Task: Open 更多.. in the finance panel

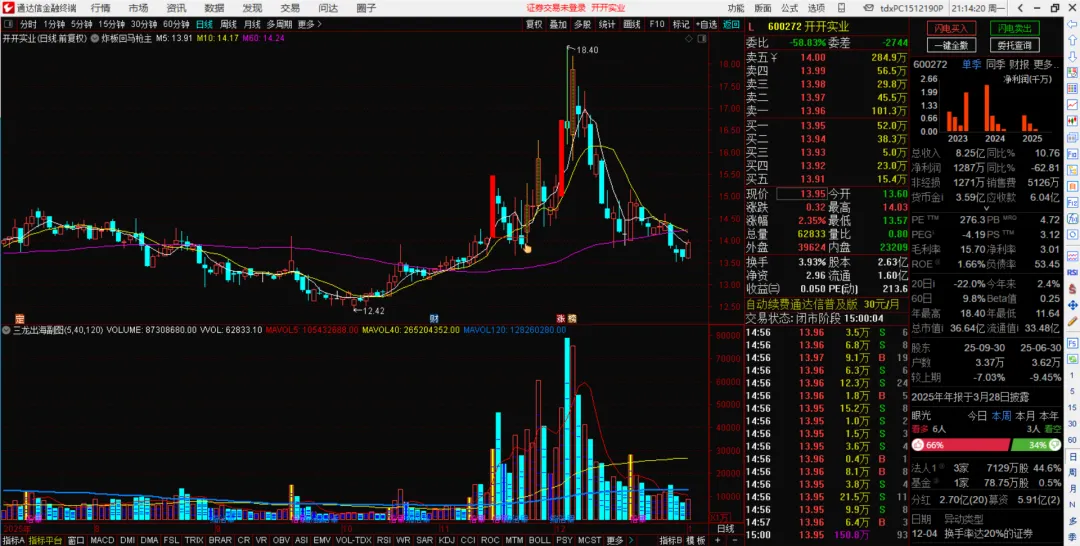Action: pyautogui.click(x=1046, y=64)
